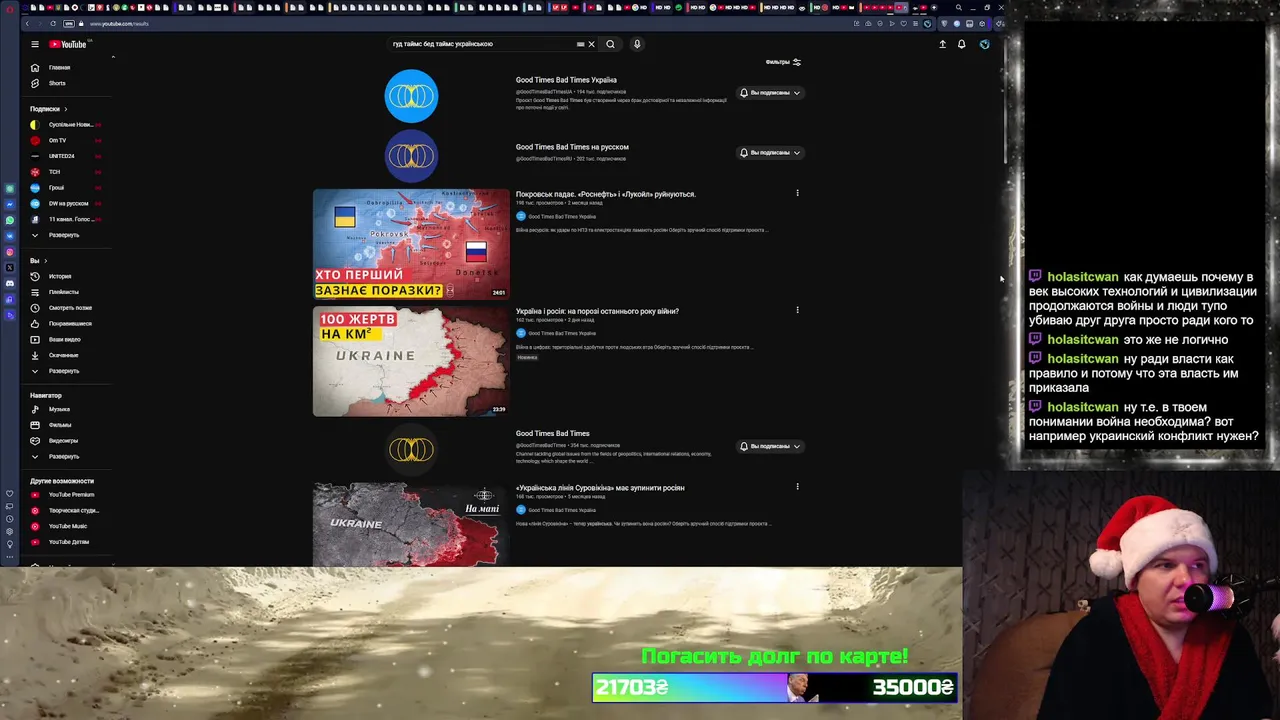Open the YouTube hamburger guide menu

click(x=34, y=44)
